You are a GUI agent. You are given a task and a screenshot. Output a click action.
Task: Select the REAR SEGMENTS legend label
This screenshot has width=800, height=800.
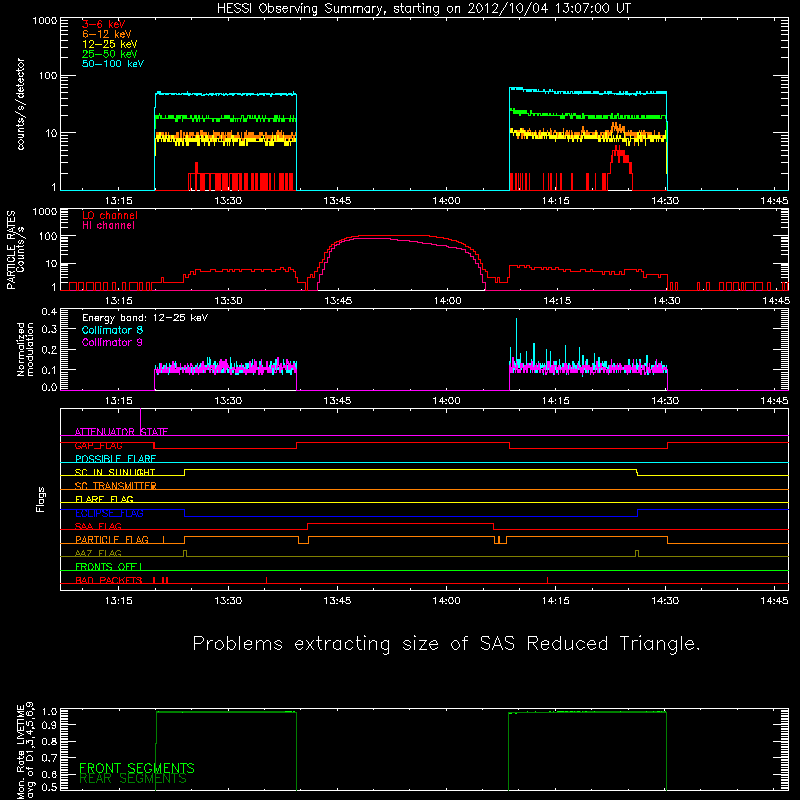133,779
